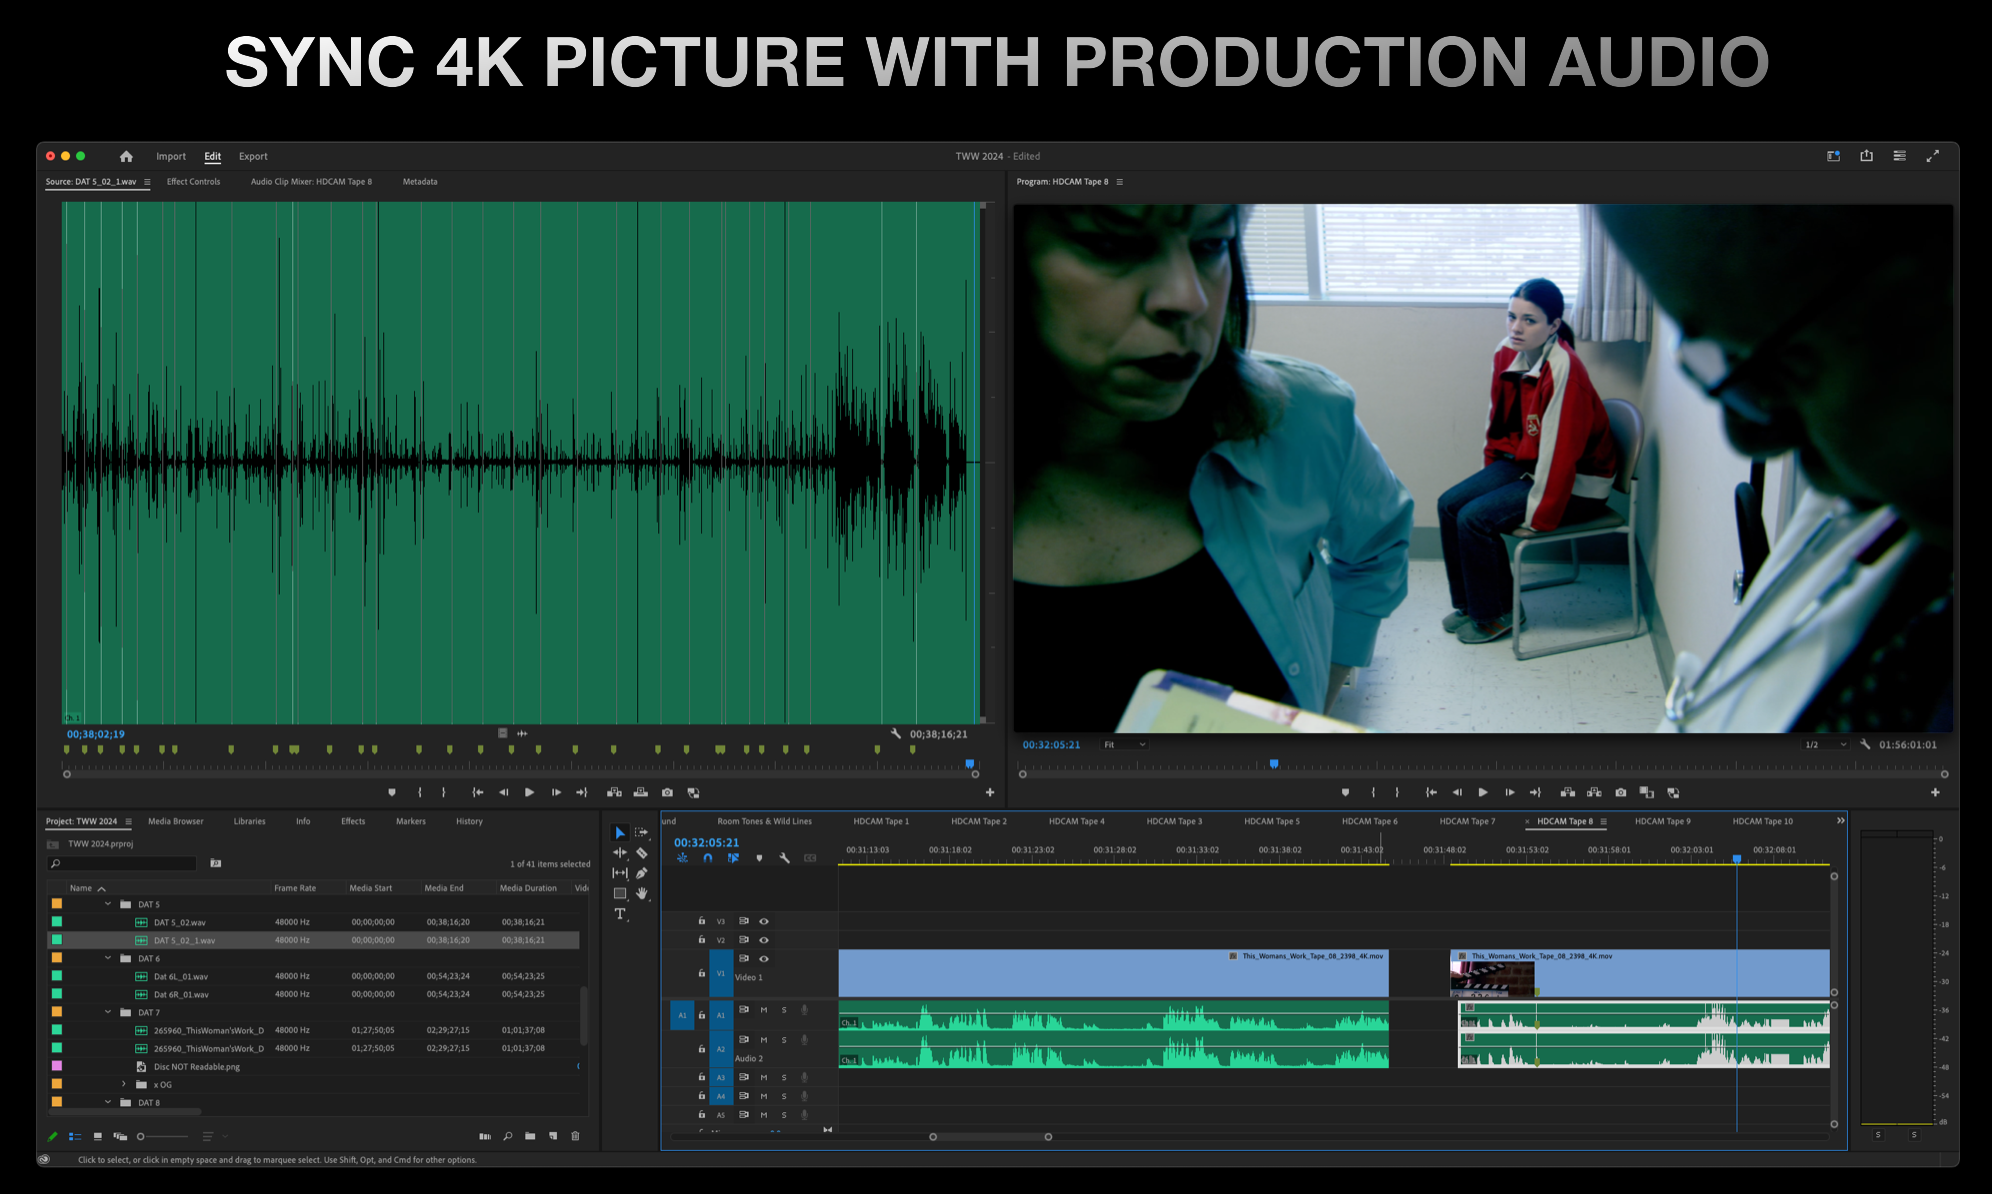
Task: Show overflow sequence tabs chevron
Action: (x=1840, y=821)
